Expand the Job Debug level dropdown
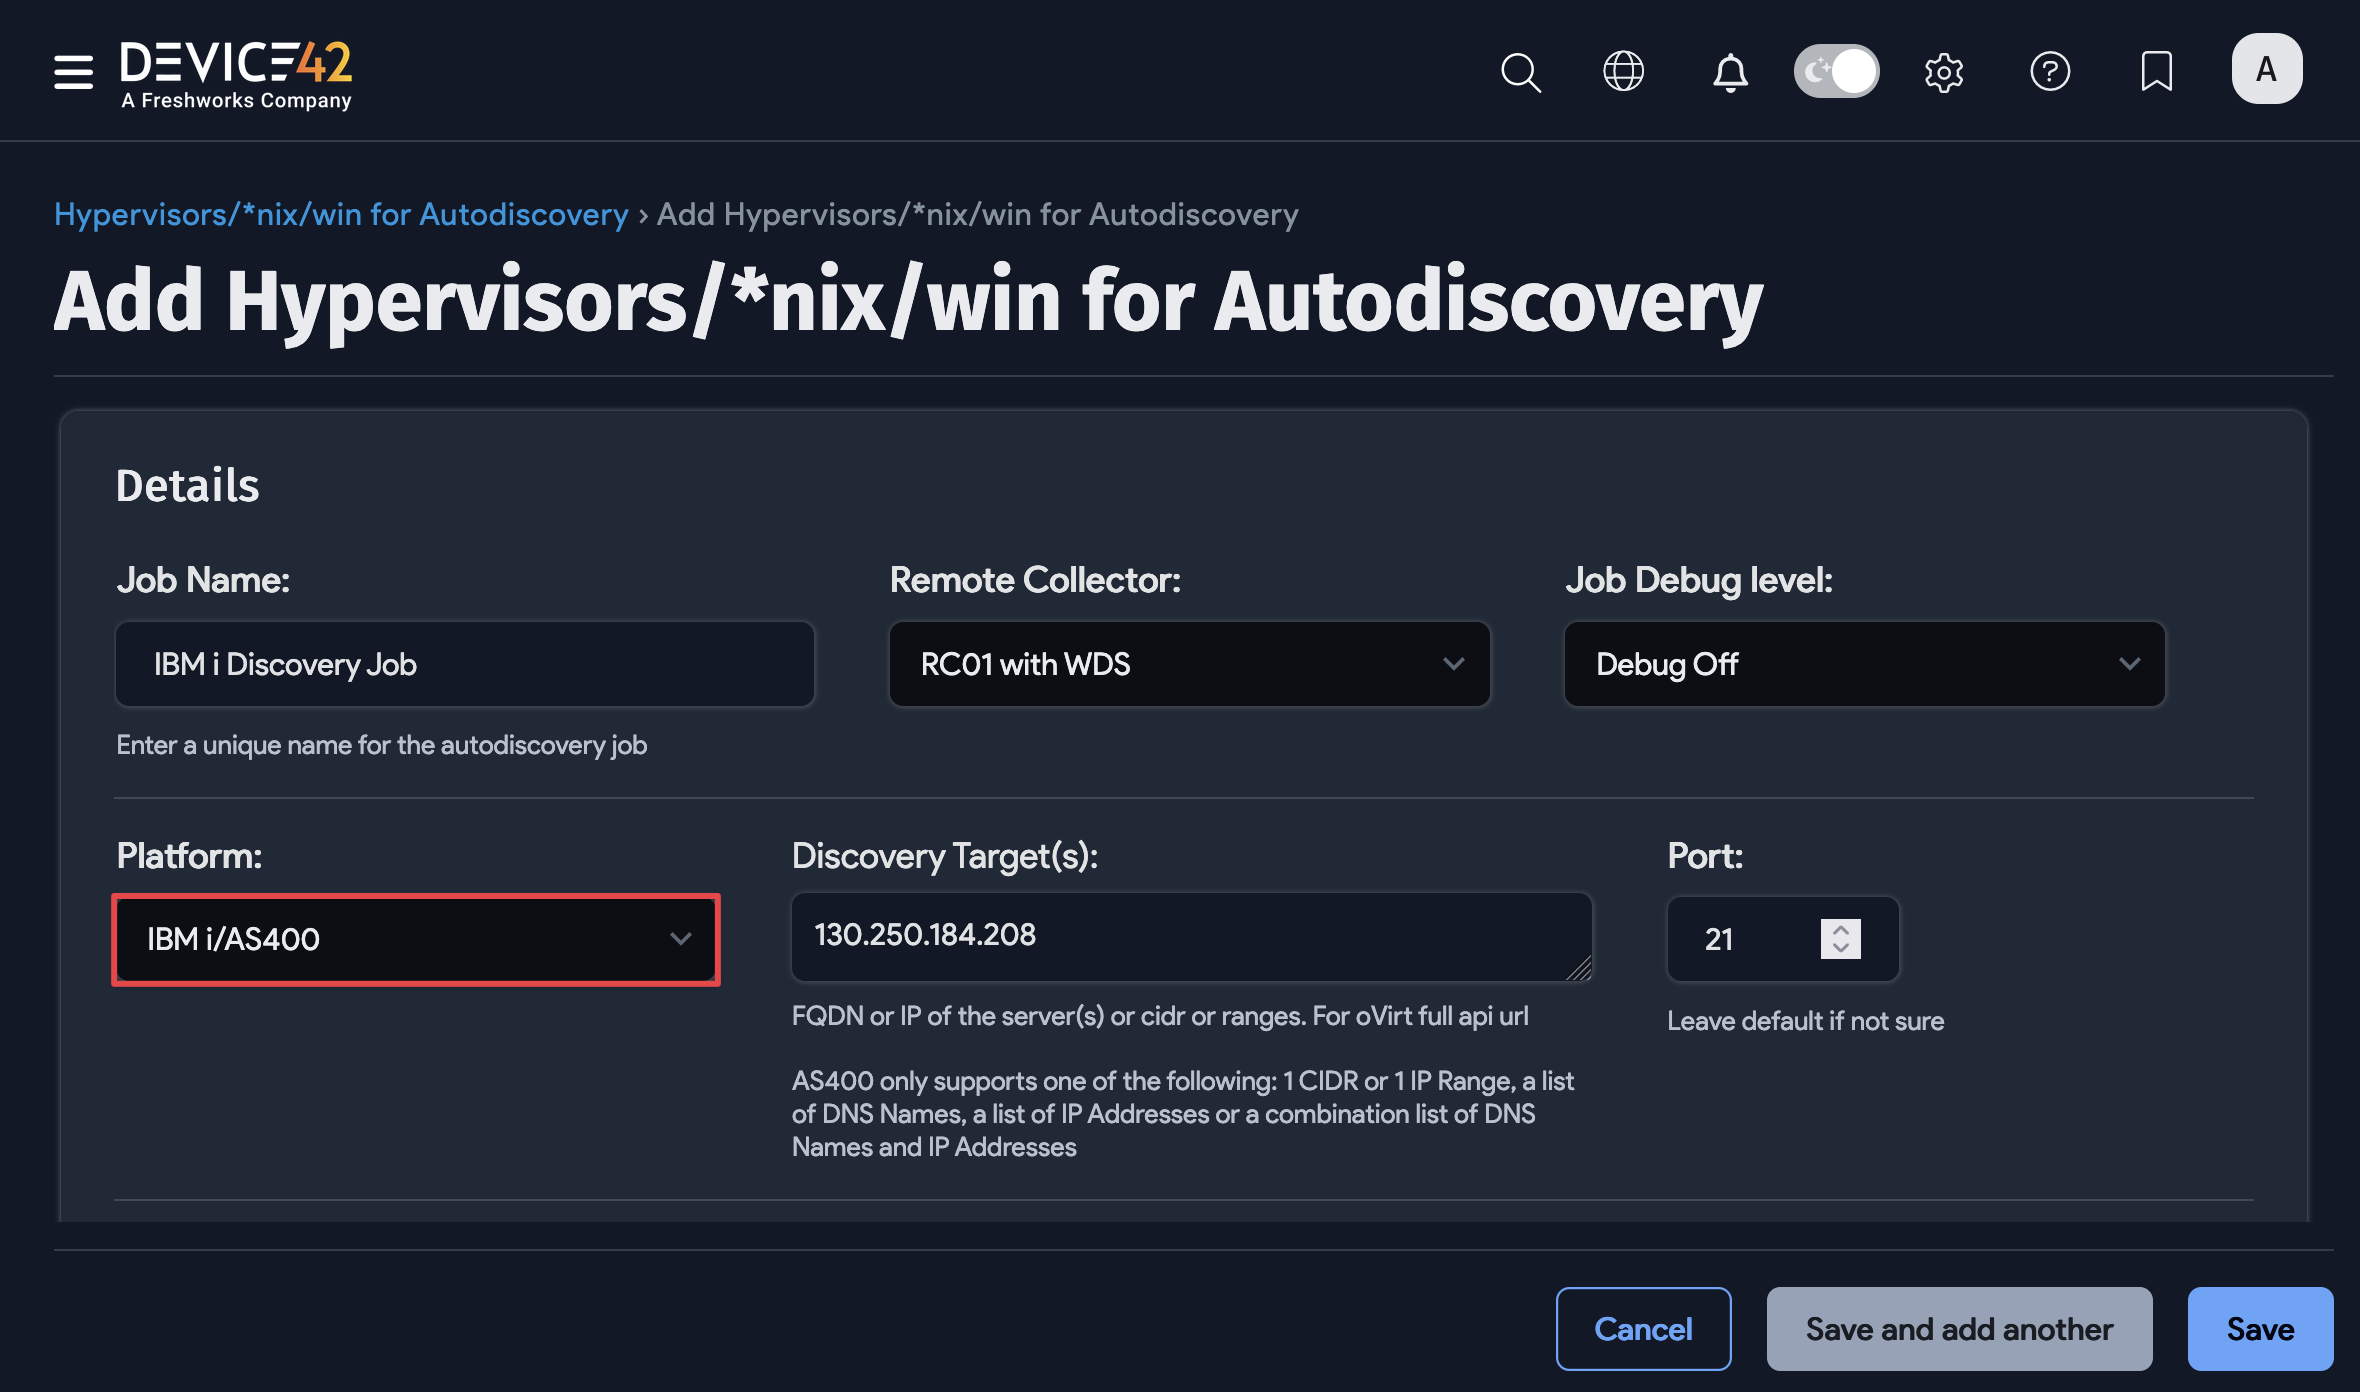2360x1392 pixels. click(x=1864, y=664)
